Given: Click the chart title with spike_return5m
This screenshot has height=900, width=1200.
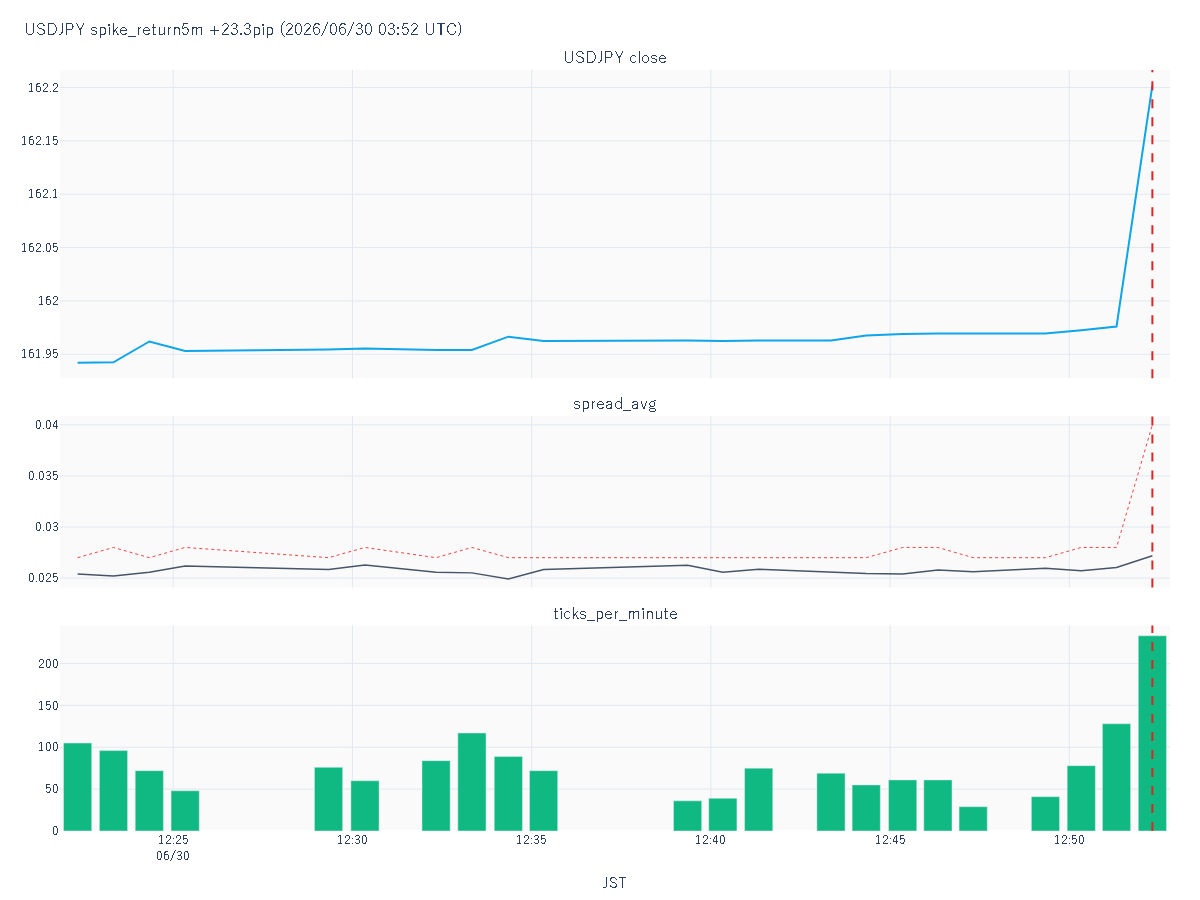Looking at the screenshot, I should (243, 29).
